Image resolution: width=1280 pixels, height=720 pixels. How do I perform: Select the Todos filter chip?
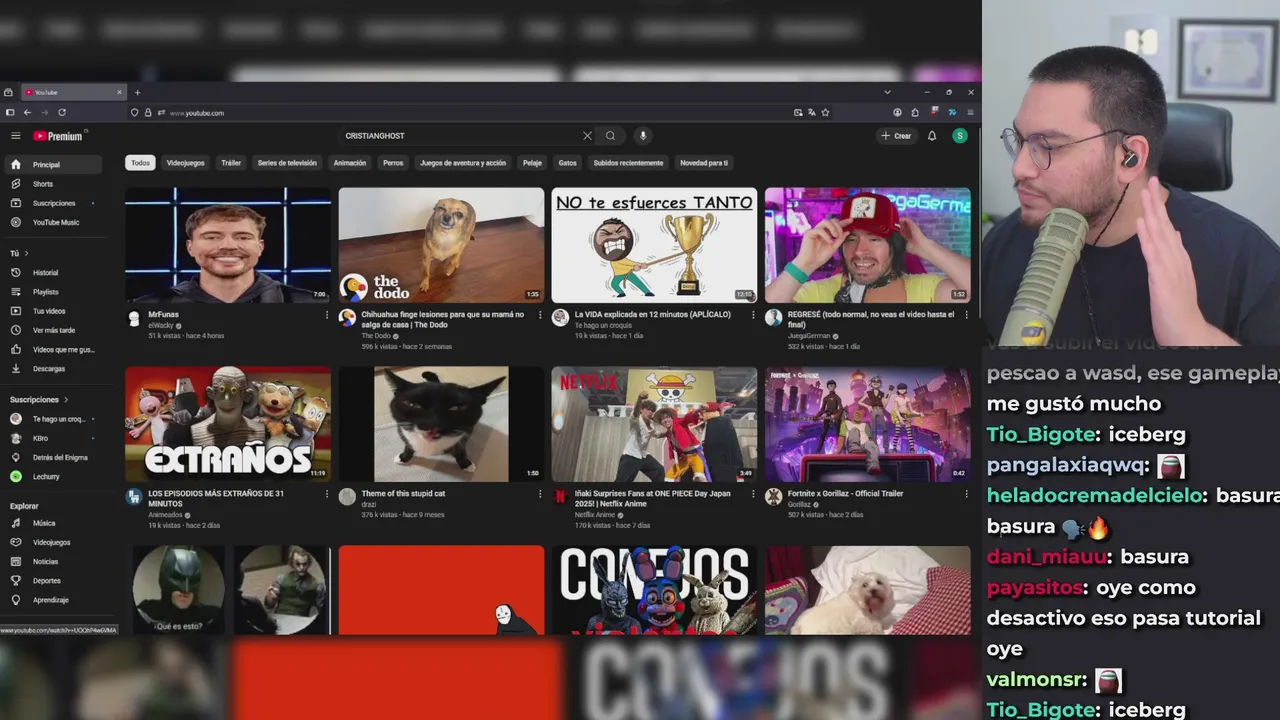[140, 163]
